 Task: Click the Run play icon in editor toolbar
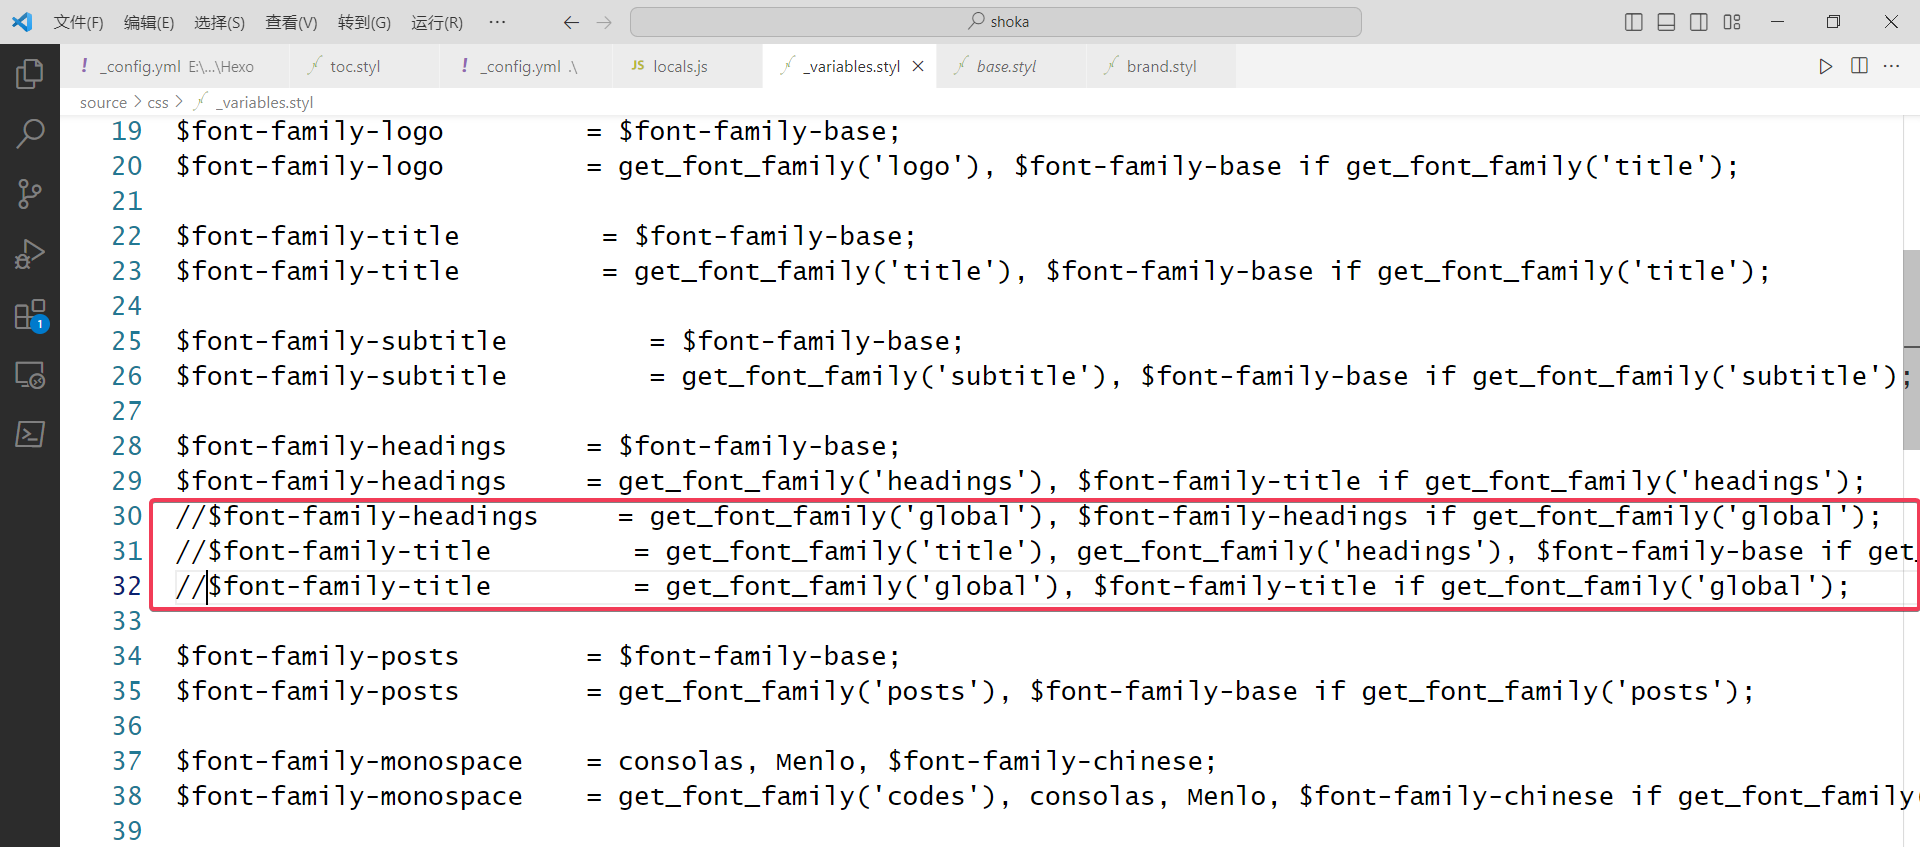[1825, 66]
